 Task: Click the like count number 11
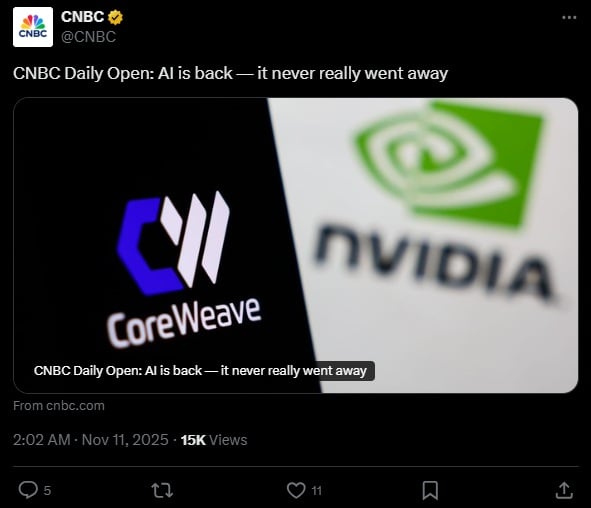317,491
